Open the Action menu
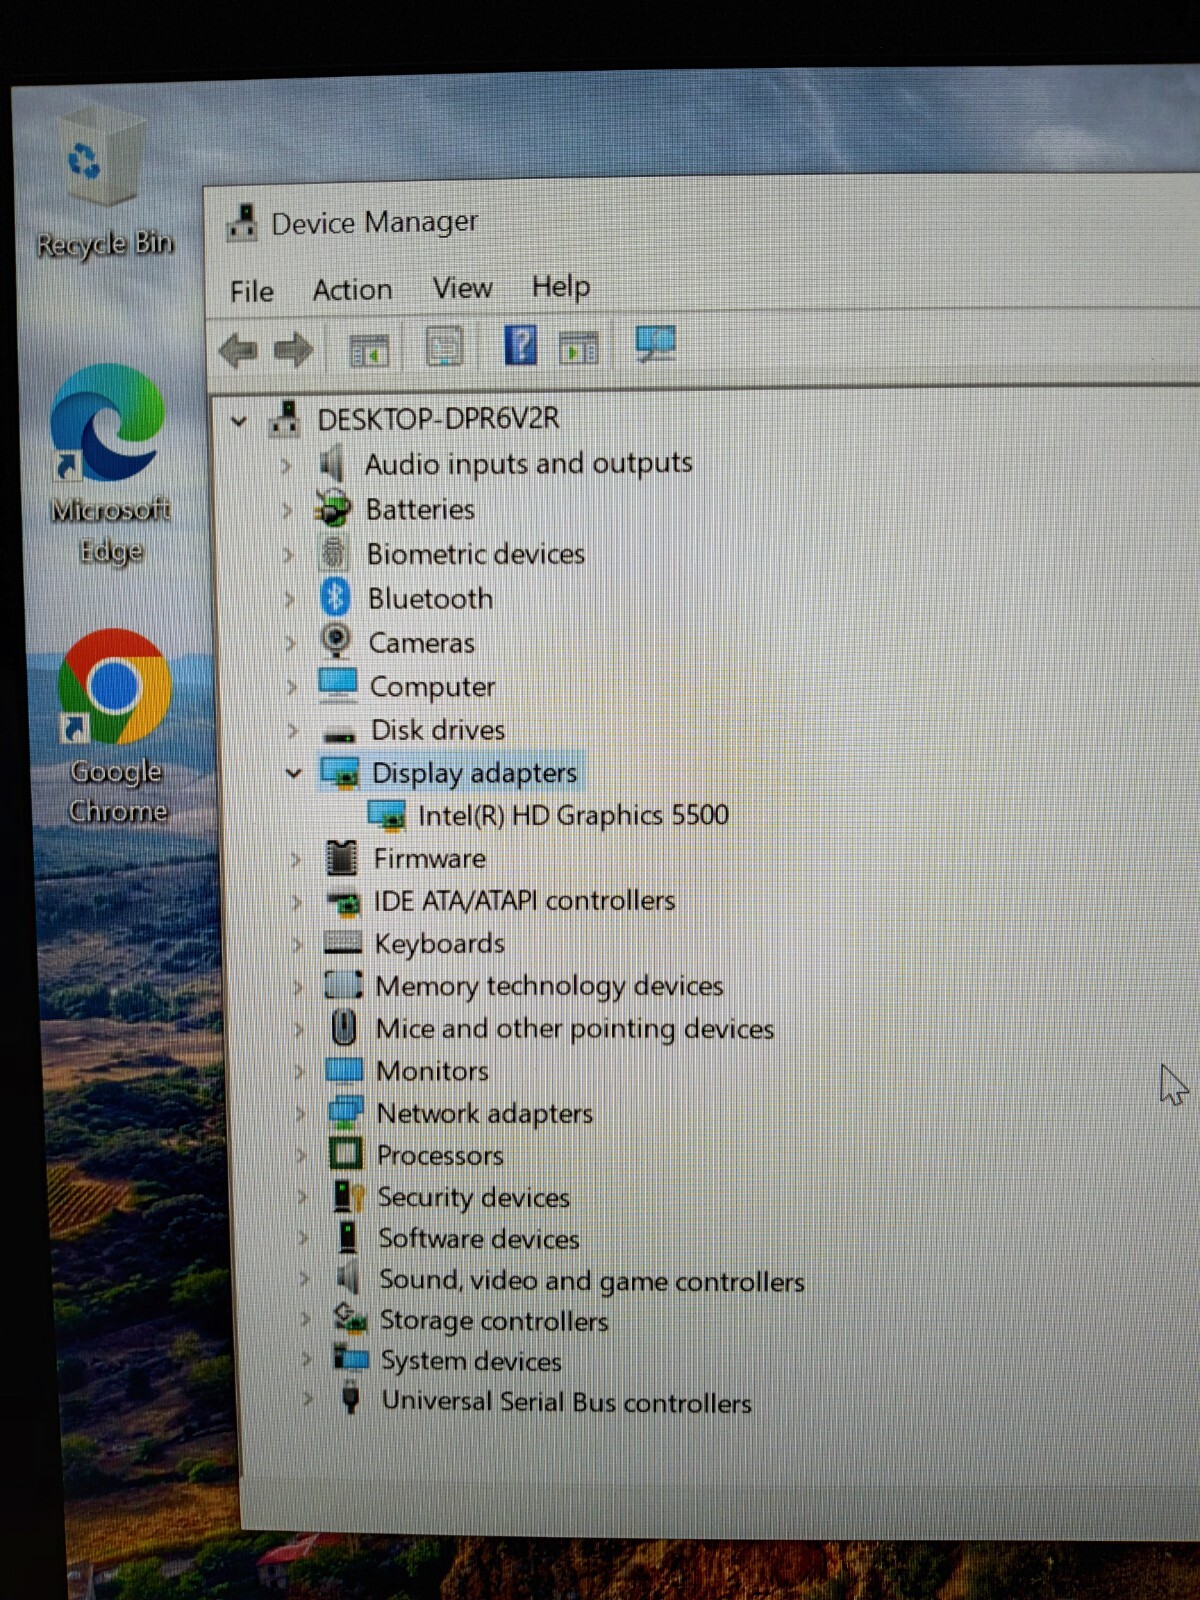 click(x=352, y=290)
